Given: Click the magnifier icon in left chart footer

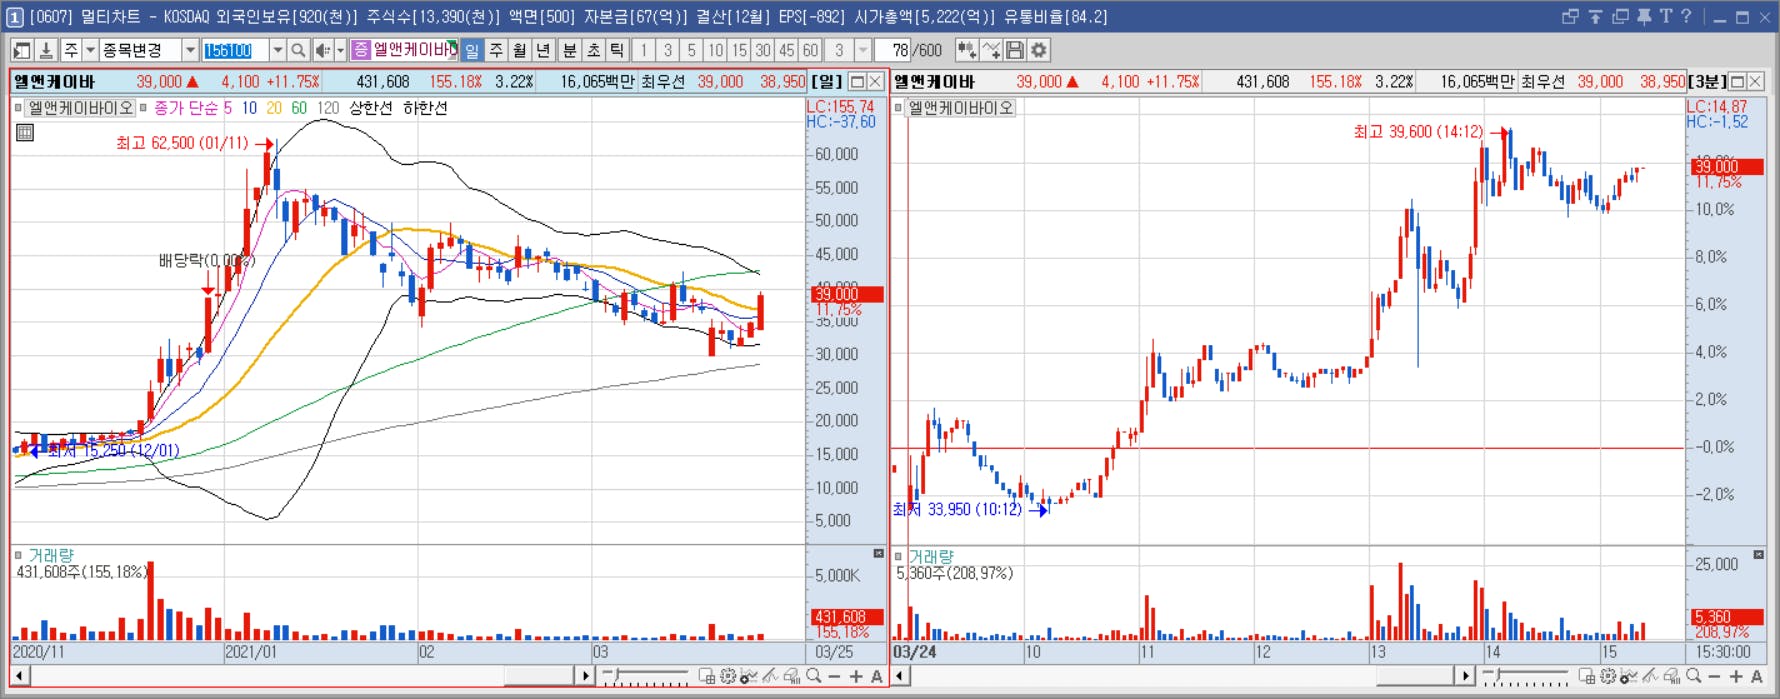Looking at the screenshot, I should [814, 677].
